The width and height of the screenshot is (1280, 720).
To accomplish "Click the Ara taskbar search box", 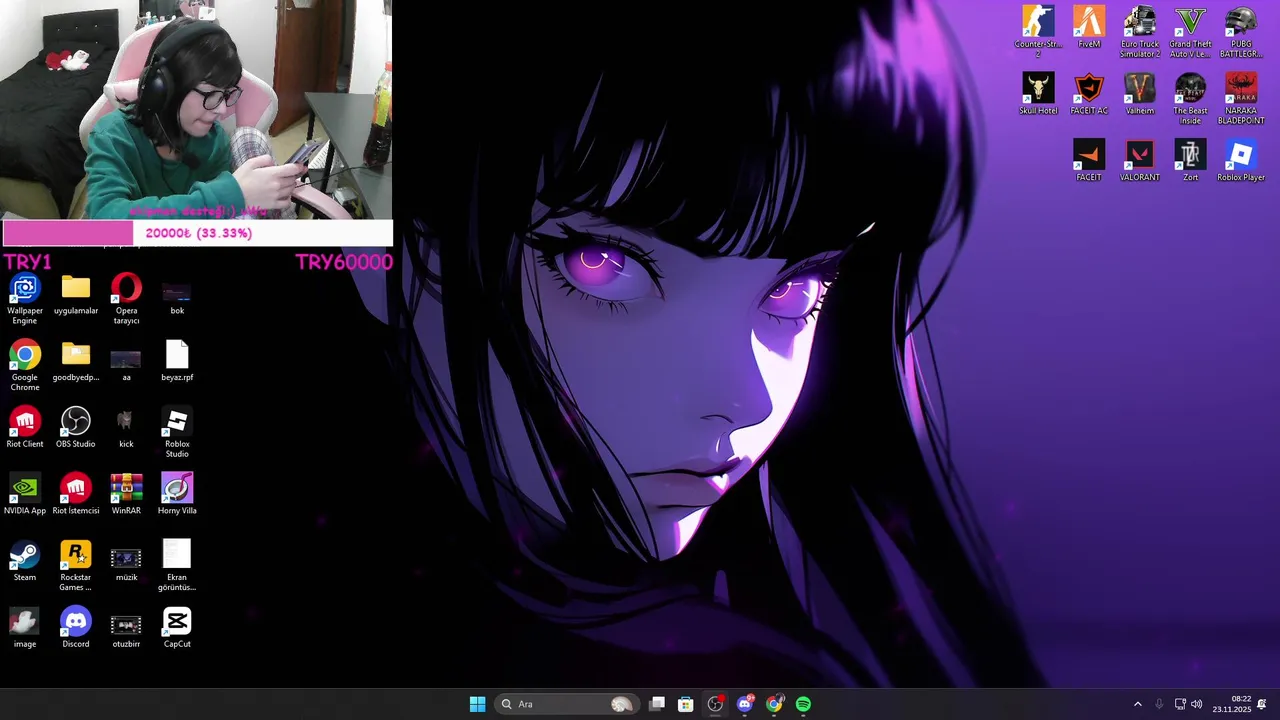I will coord(567,704).
